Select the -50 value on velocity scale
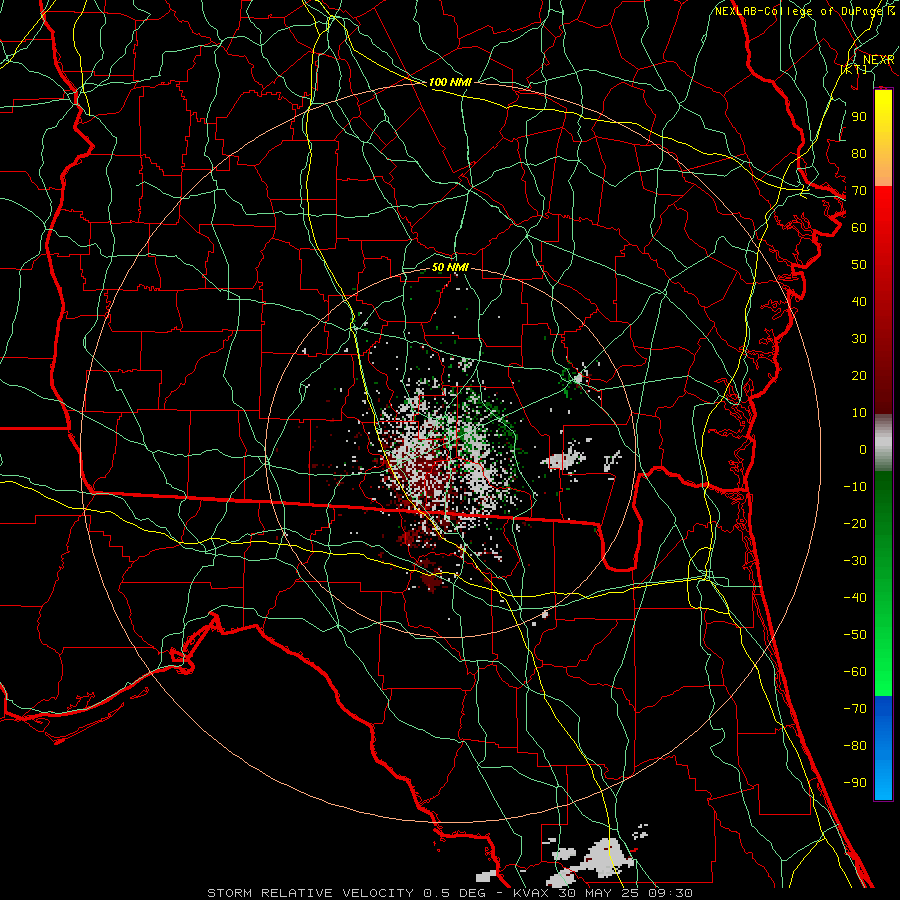This screenshot has width=900, height=900. (x=855, y=635)
